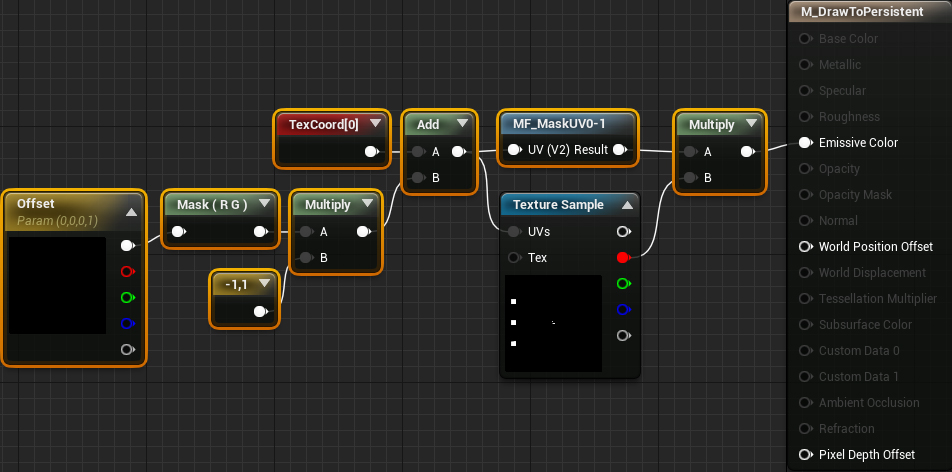The width and height of the screenshot is (952, 472).
Task: Click the left Multiply node's A input pin
Action: [x=306, y=231]
